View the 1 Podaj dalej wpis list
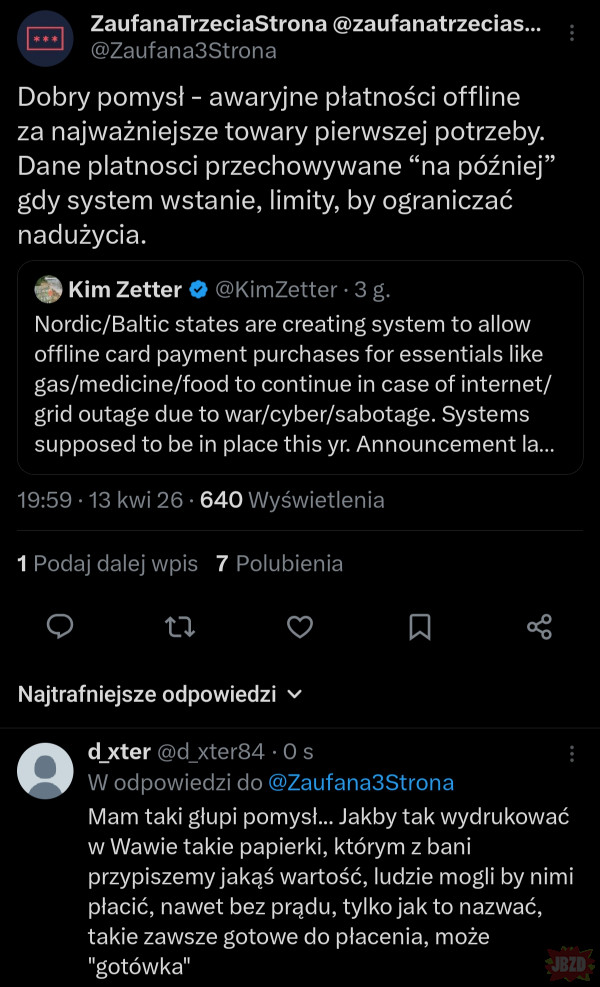Viewport: 600px width, 987px height. click(x=108, y=564)
